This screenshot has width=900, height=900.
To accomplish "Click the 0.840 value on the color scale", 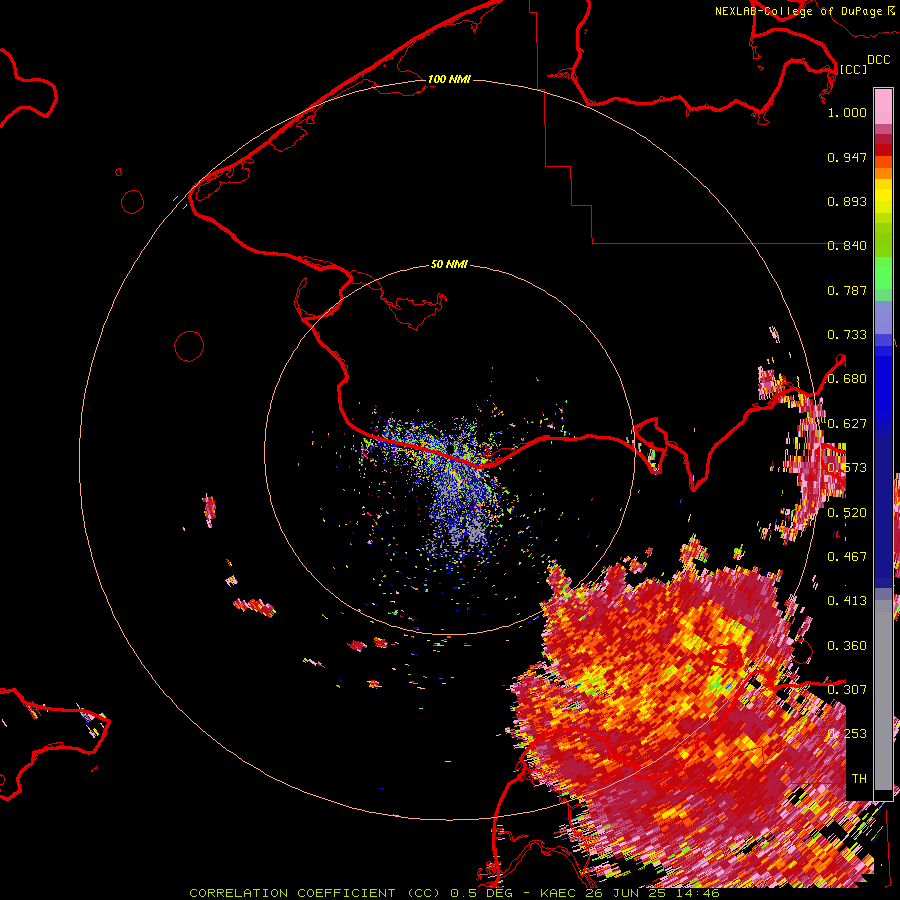I will pos(847,246).
